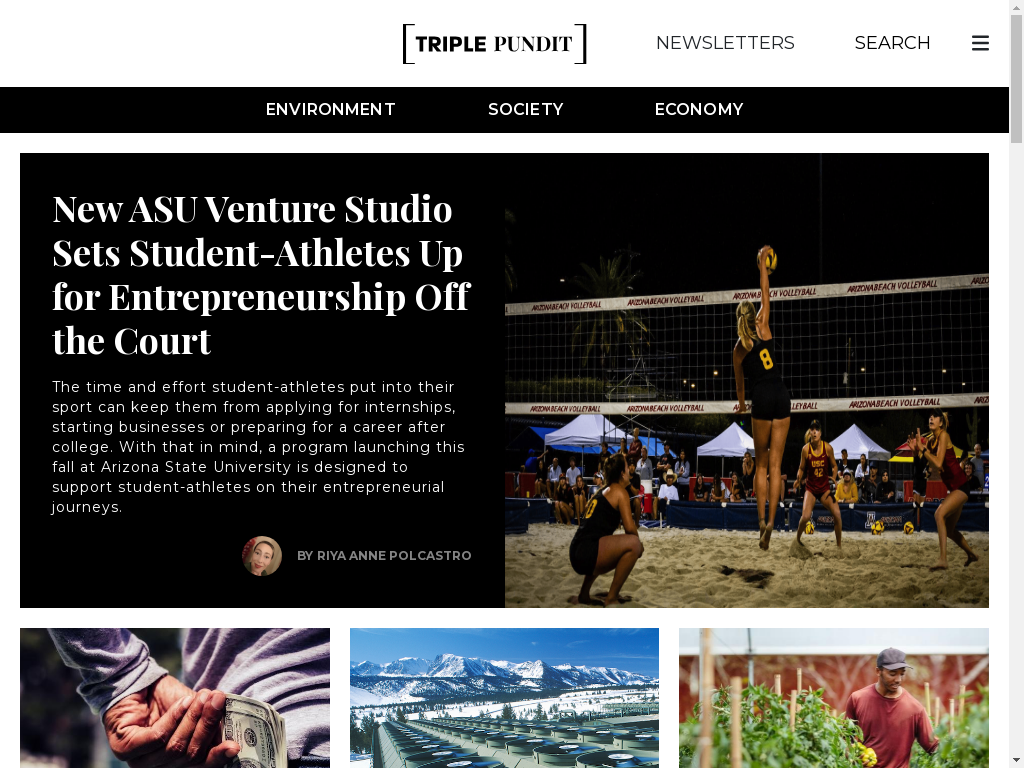Open the hand holding dollars thumbnail
The height and width of the screenshot is (768, 1024).
tap(175, 698)
